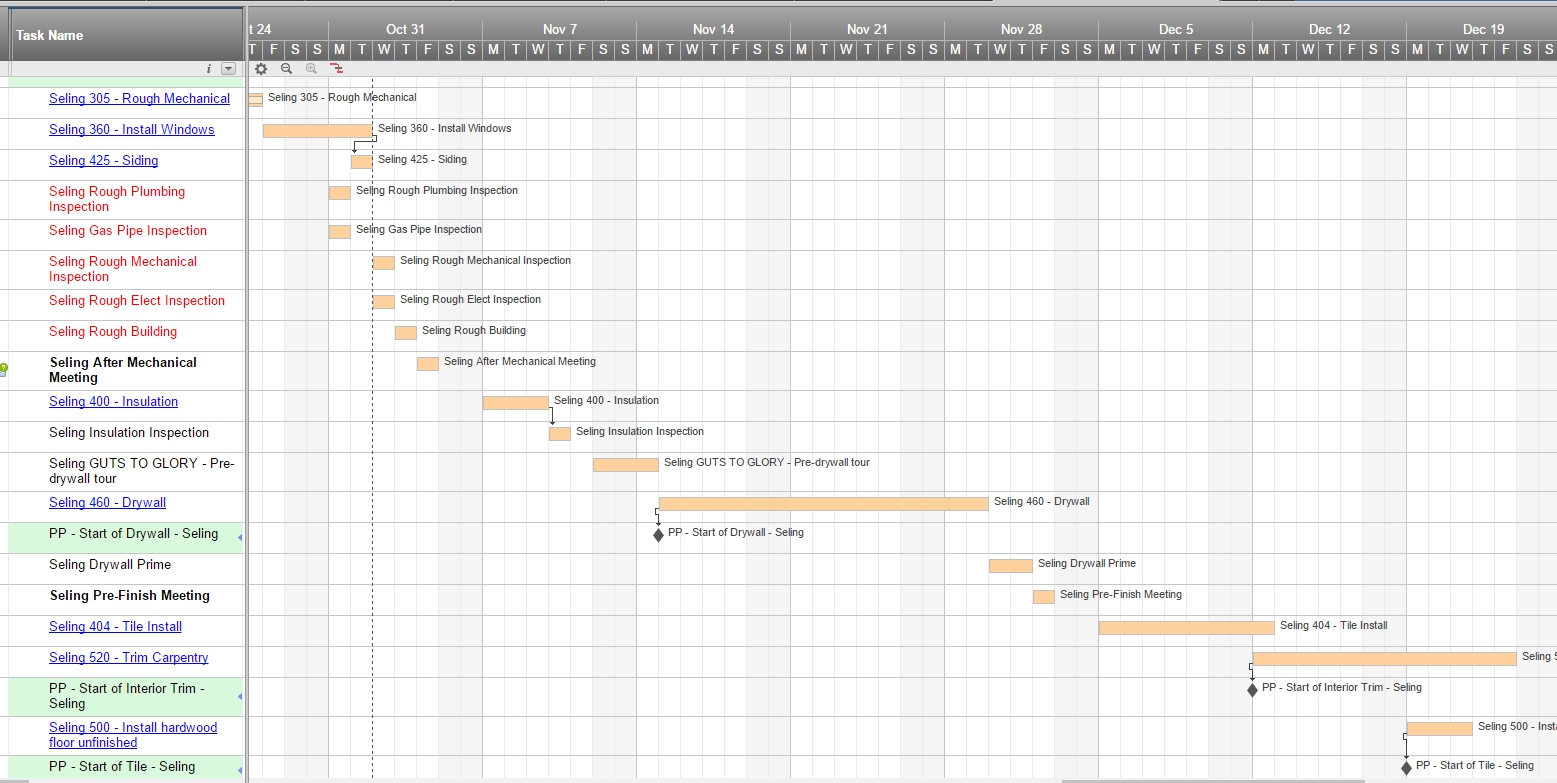The image size is (1557, 783).
Task: Select Seling Pre-Finish Meeting cell
Action: tap(126, 600)
